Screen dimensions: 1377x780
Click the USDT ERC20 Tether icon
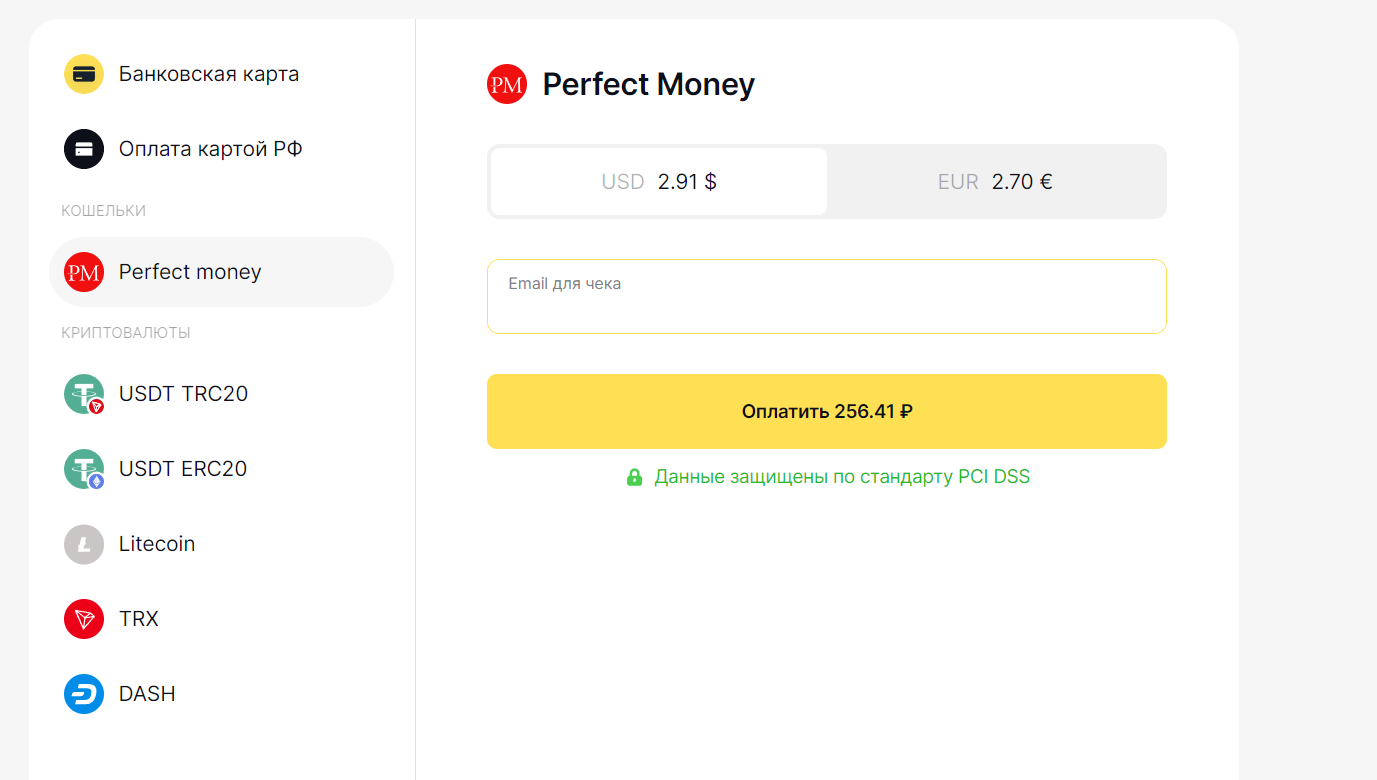(84, 469)
